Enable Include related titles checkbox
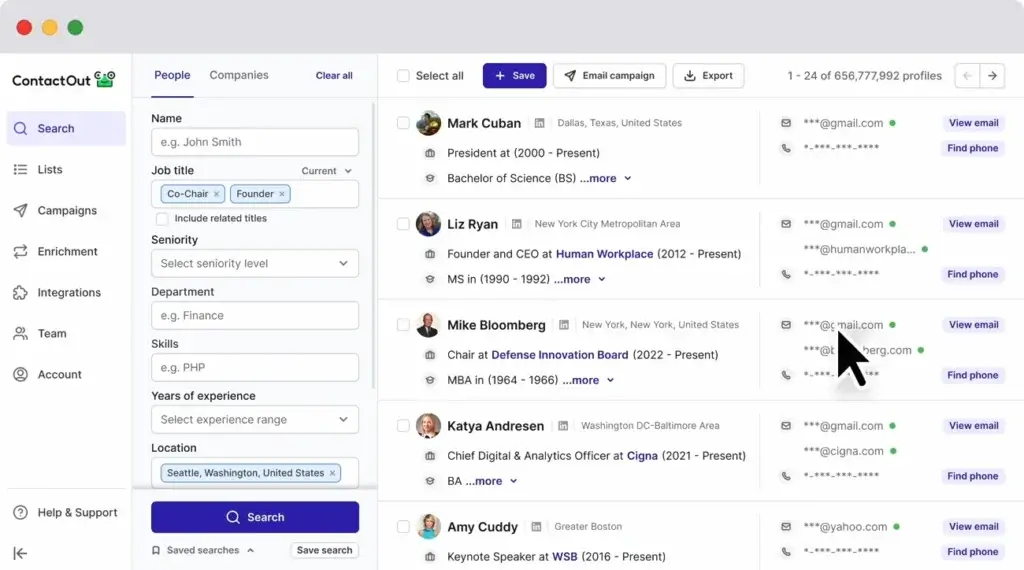The image size is (1024, 570). [162, 219]
